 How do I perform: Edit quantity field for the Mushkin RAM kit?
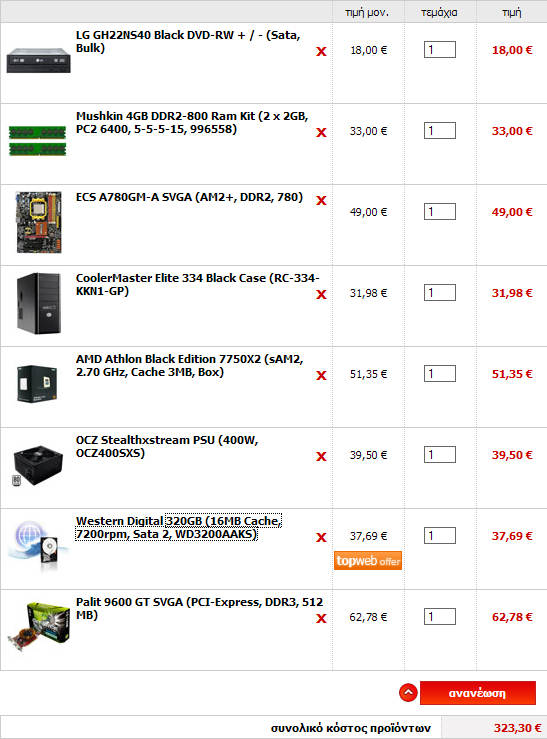coord(440,131)
